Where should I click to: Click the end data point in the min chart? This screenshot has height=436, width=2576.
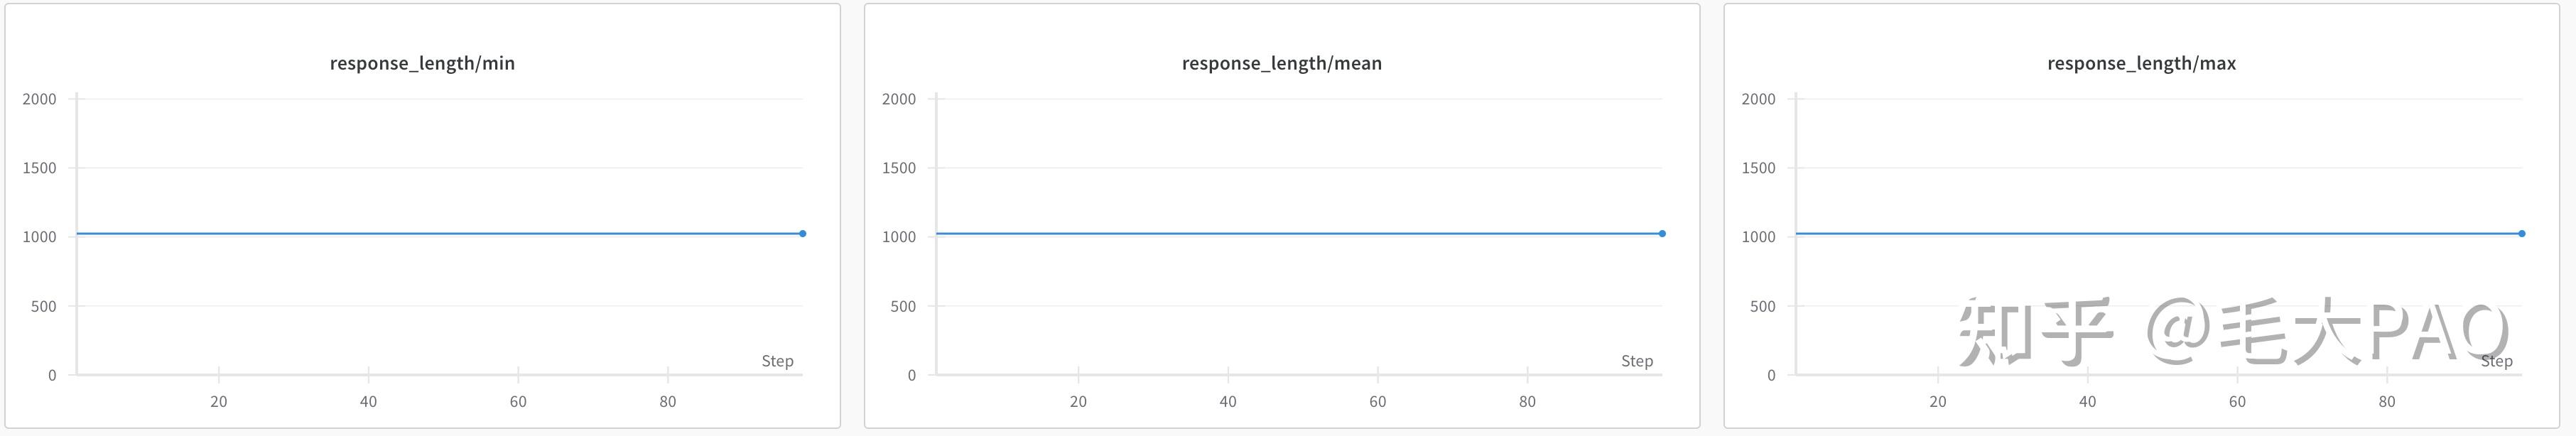[x=802, y=234]
